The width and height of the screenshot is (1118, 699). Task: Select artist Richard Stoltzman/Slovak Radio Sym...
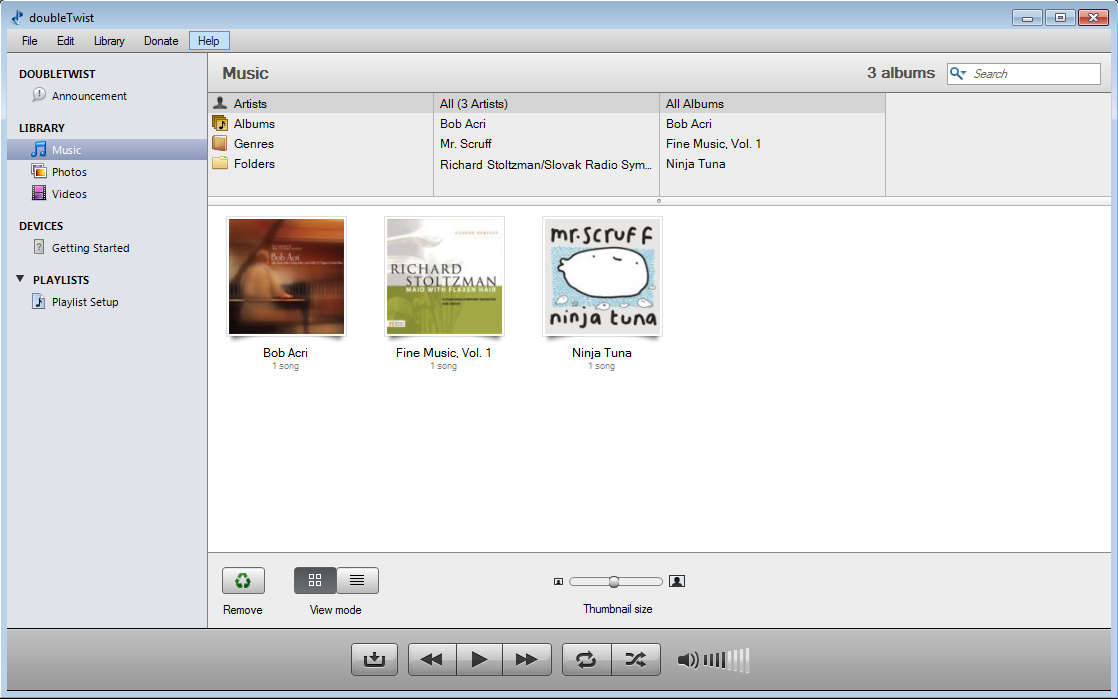tap(546, 164)
